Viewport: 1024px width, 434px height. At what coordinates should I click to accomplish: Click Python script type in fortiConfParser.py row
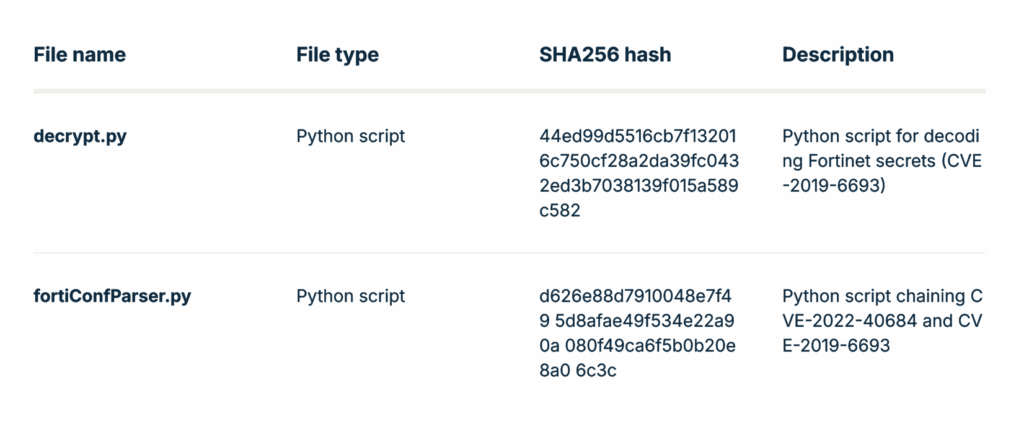[351, 296]
